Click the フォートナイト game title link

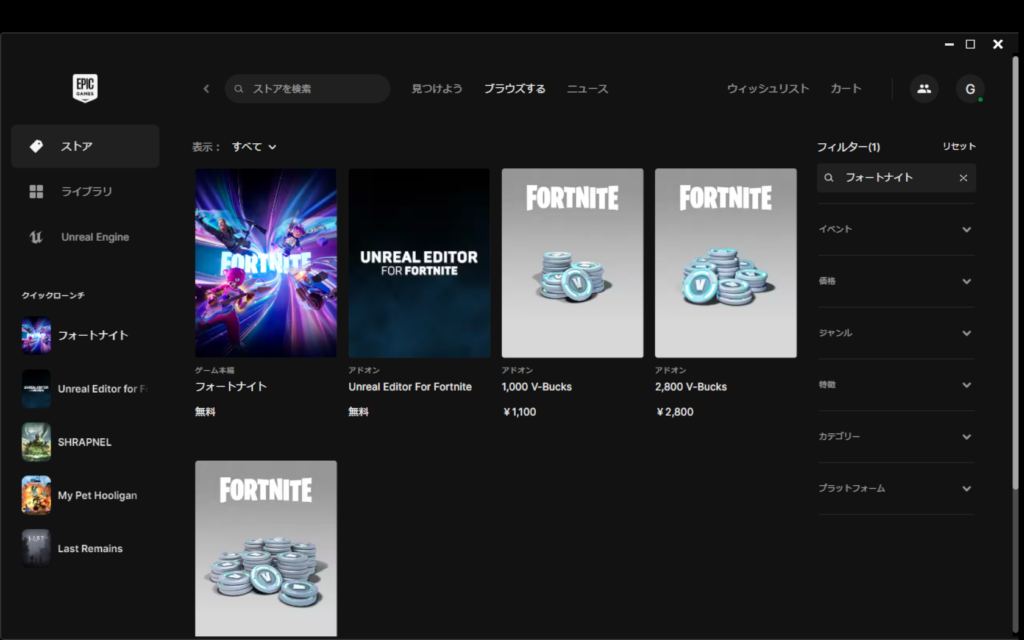click(x=231, y=387)
